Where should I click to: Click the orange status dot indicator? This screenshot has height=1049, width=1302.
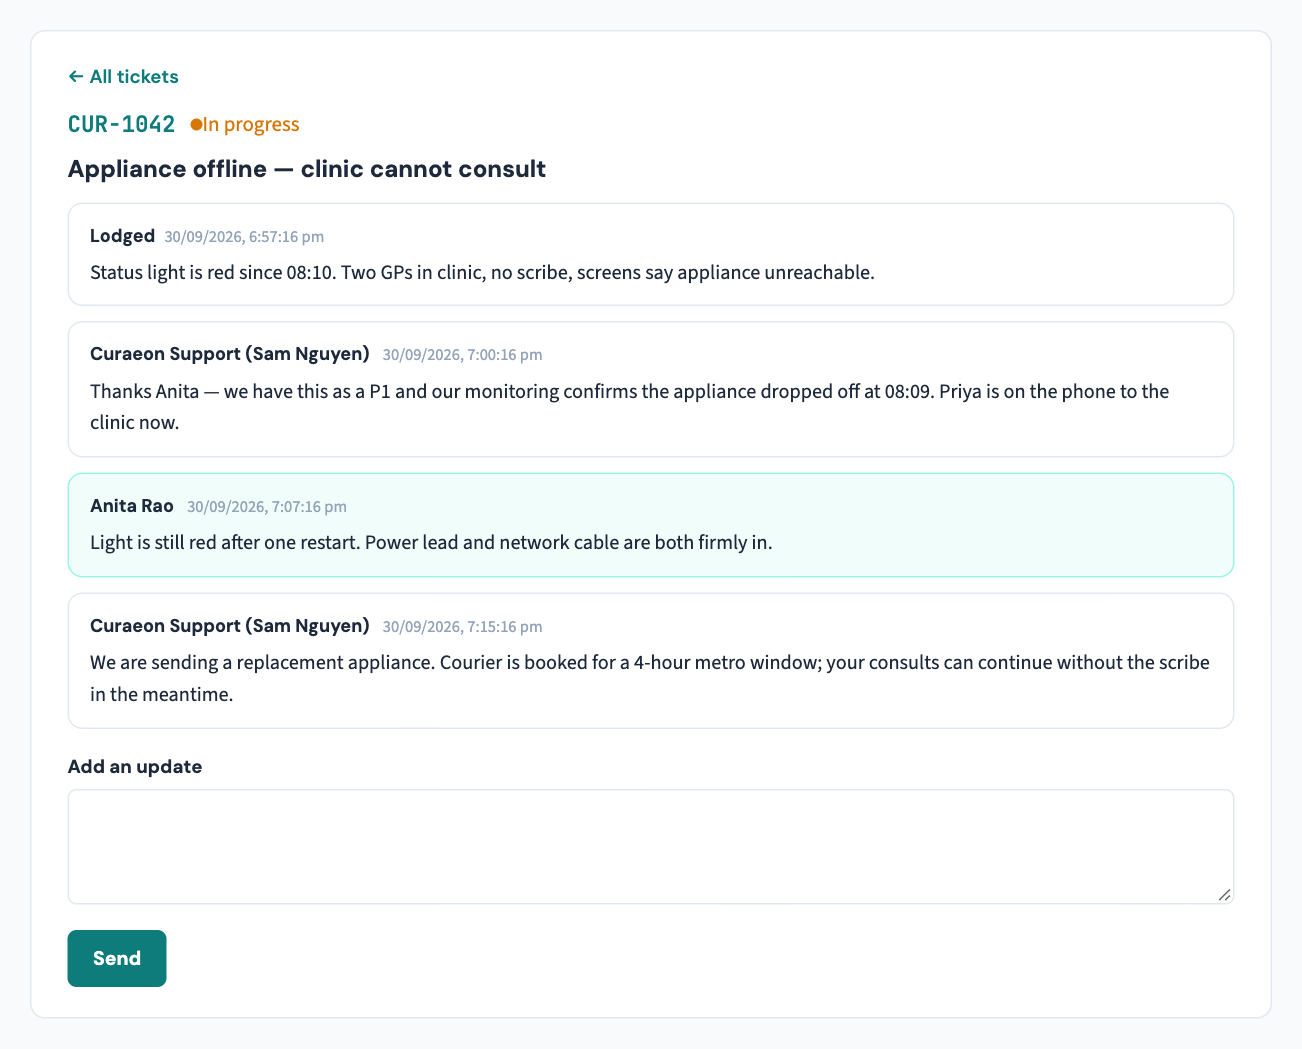(196, 124)
